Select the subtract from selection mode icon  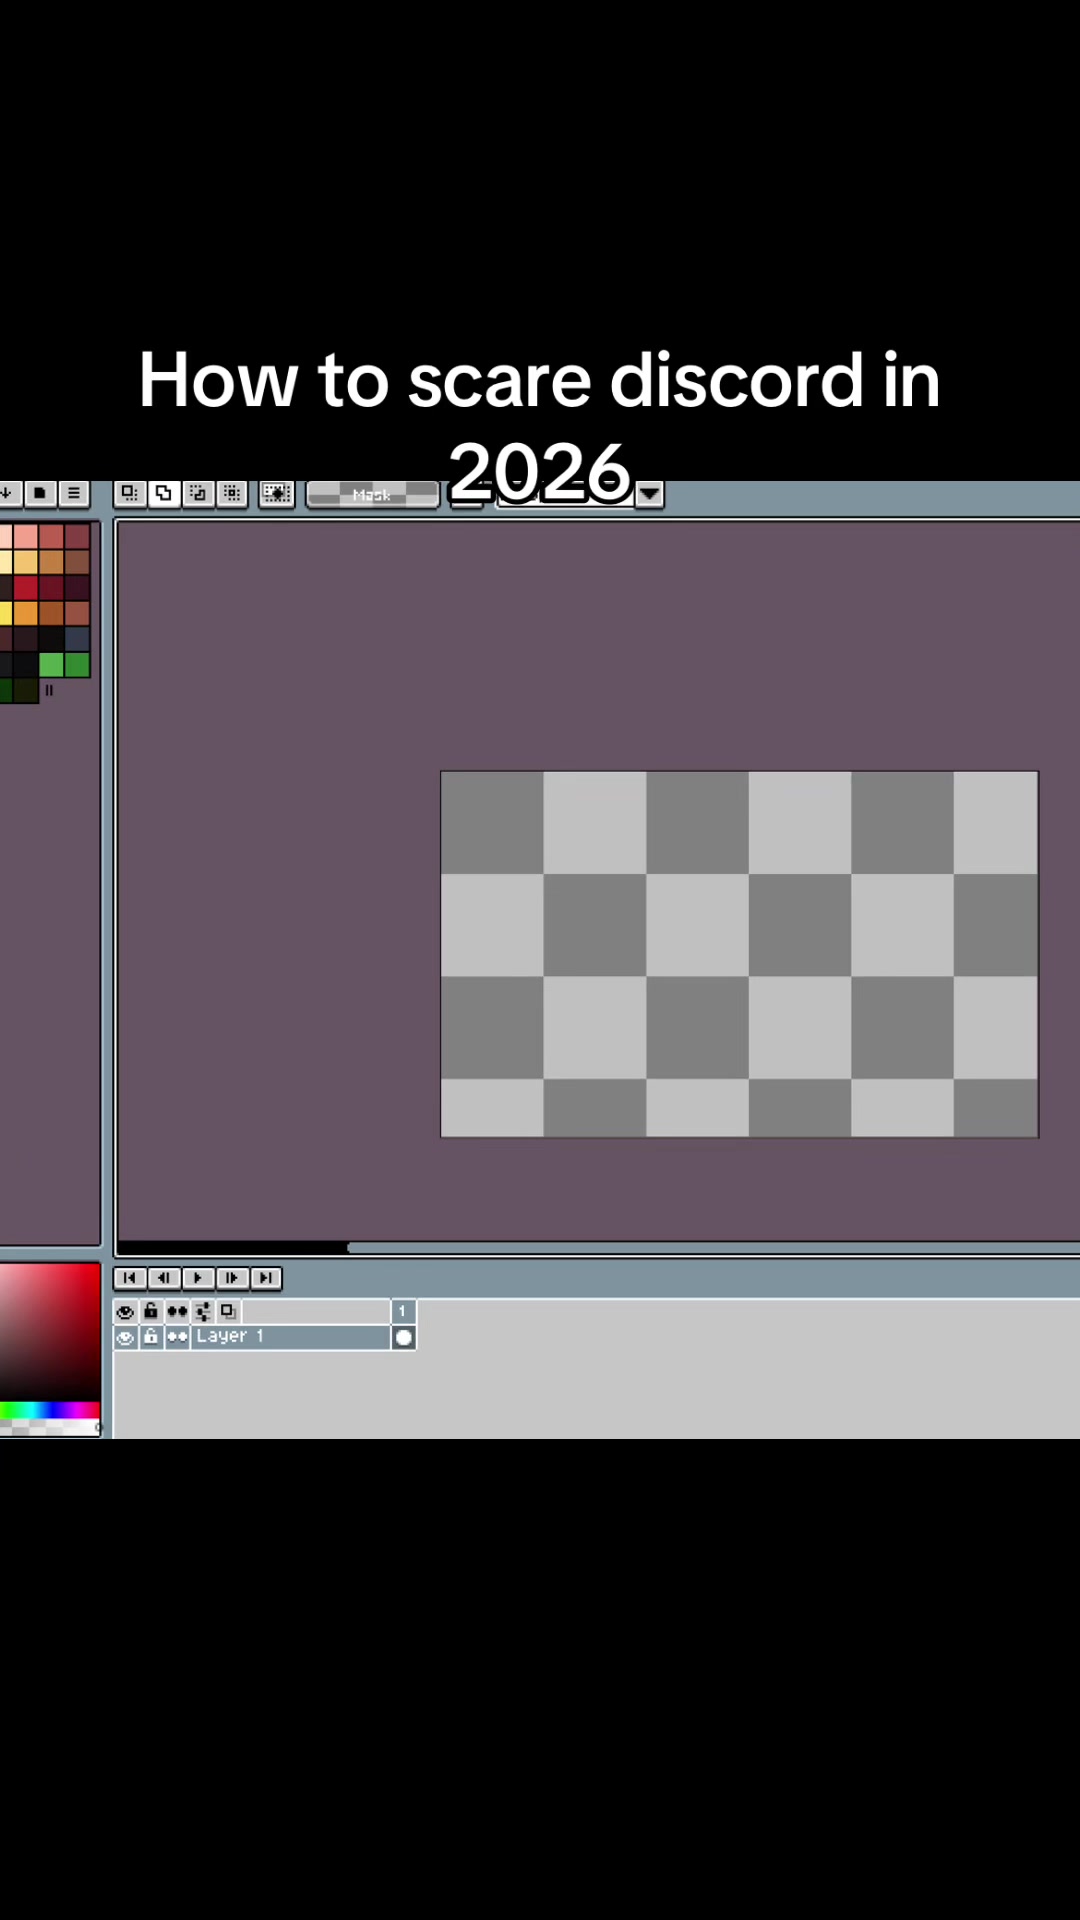(x=198, y=493)
